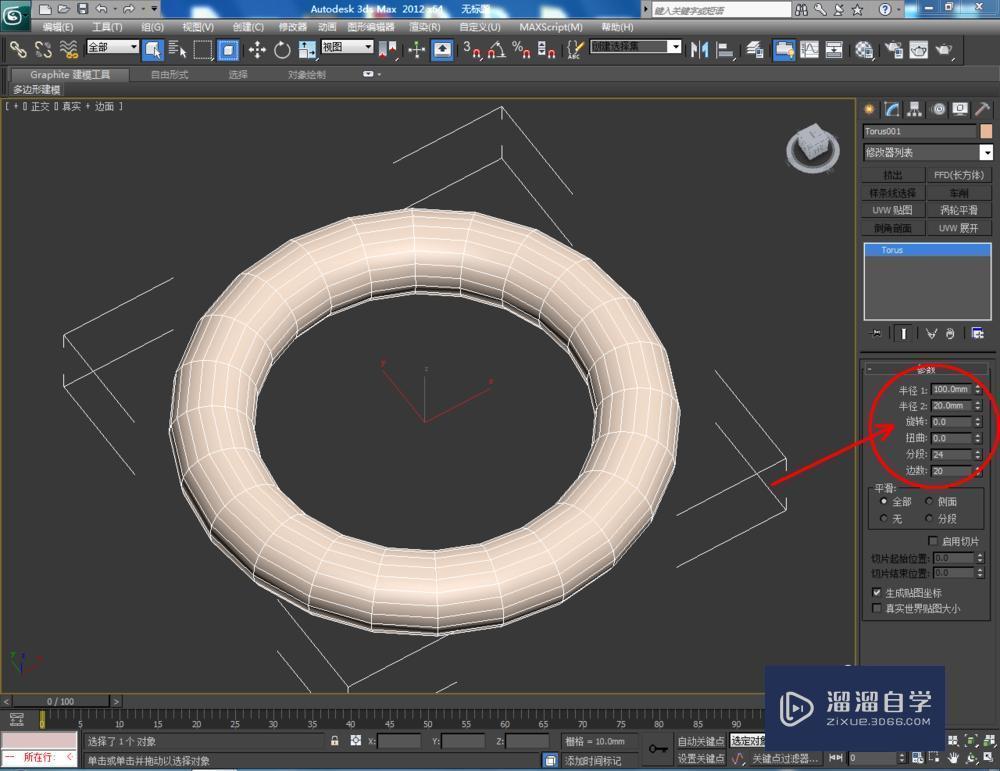Viewport: 1000px width, 771px height.
Task: Open the Select by Name dialog
Action: tap(177, 49)
